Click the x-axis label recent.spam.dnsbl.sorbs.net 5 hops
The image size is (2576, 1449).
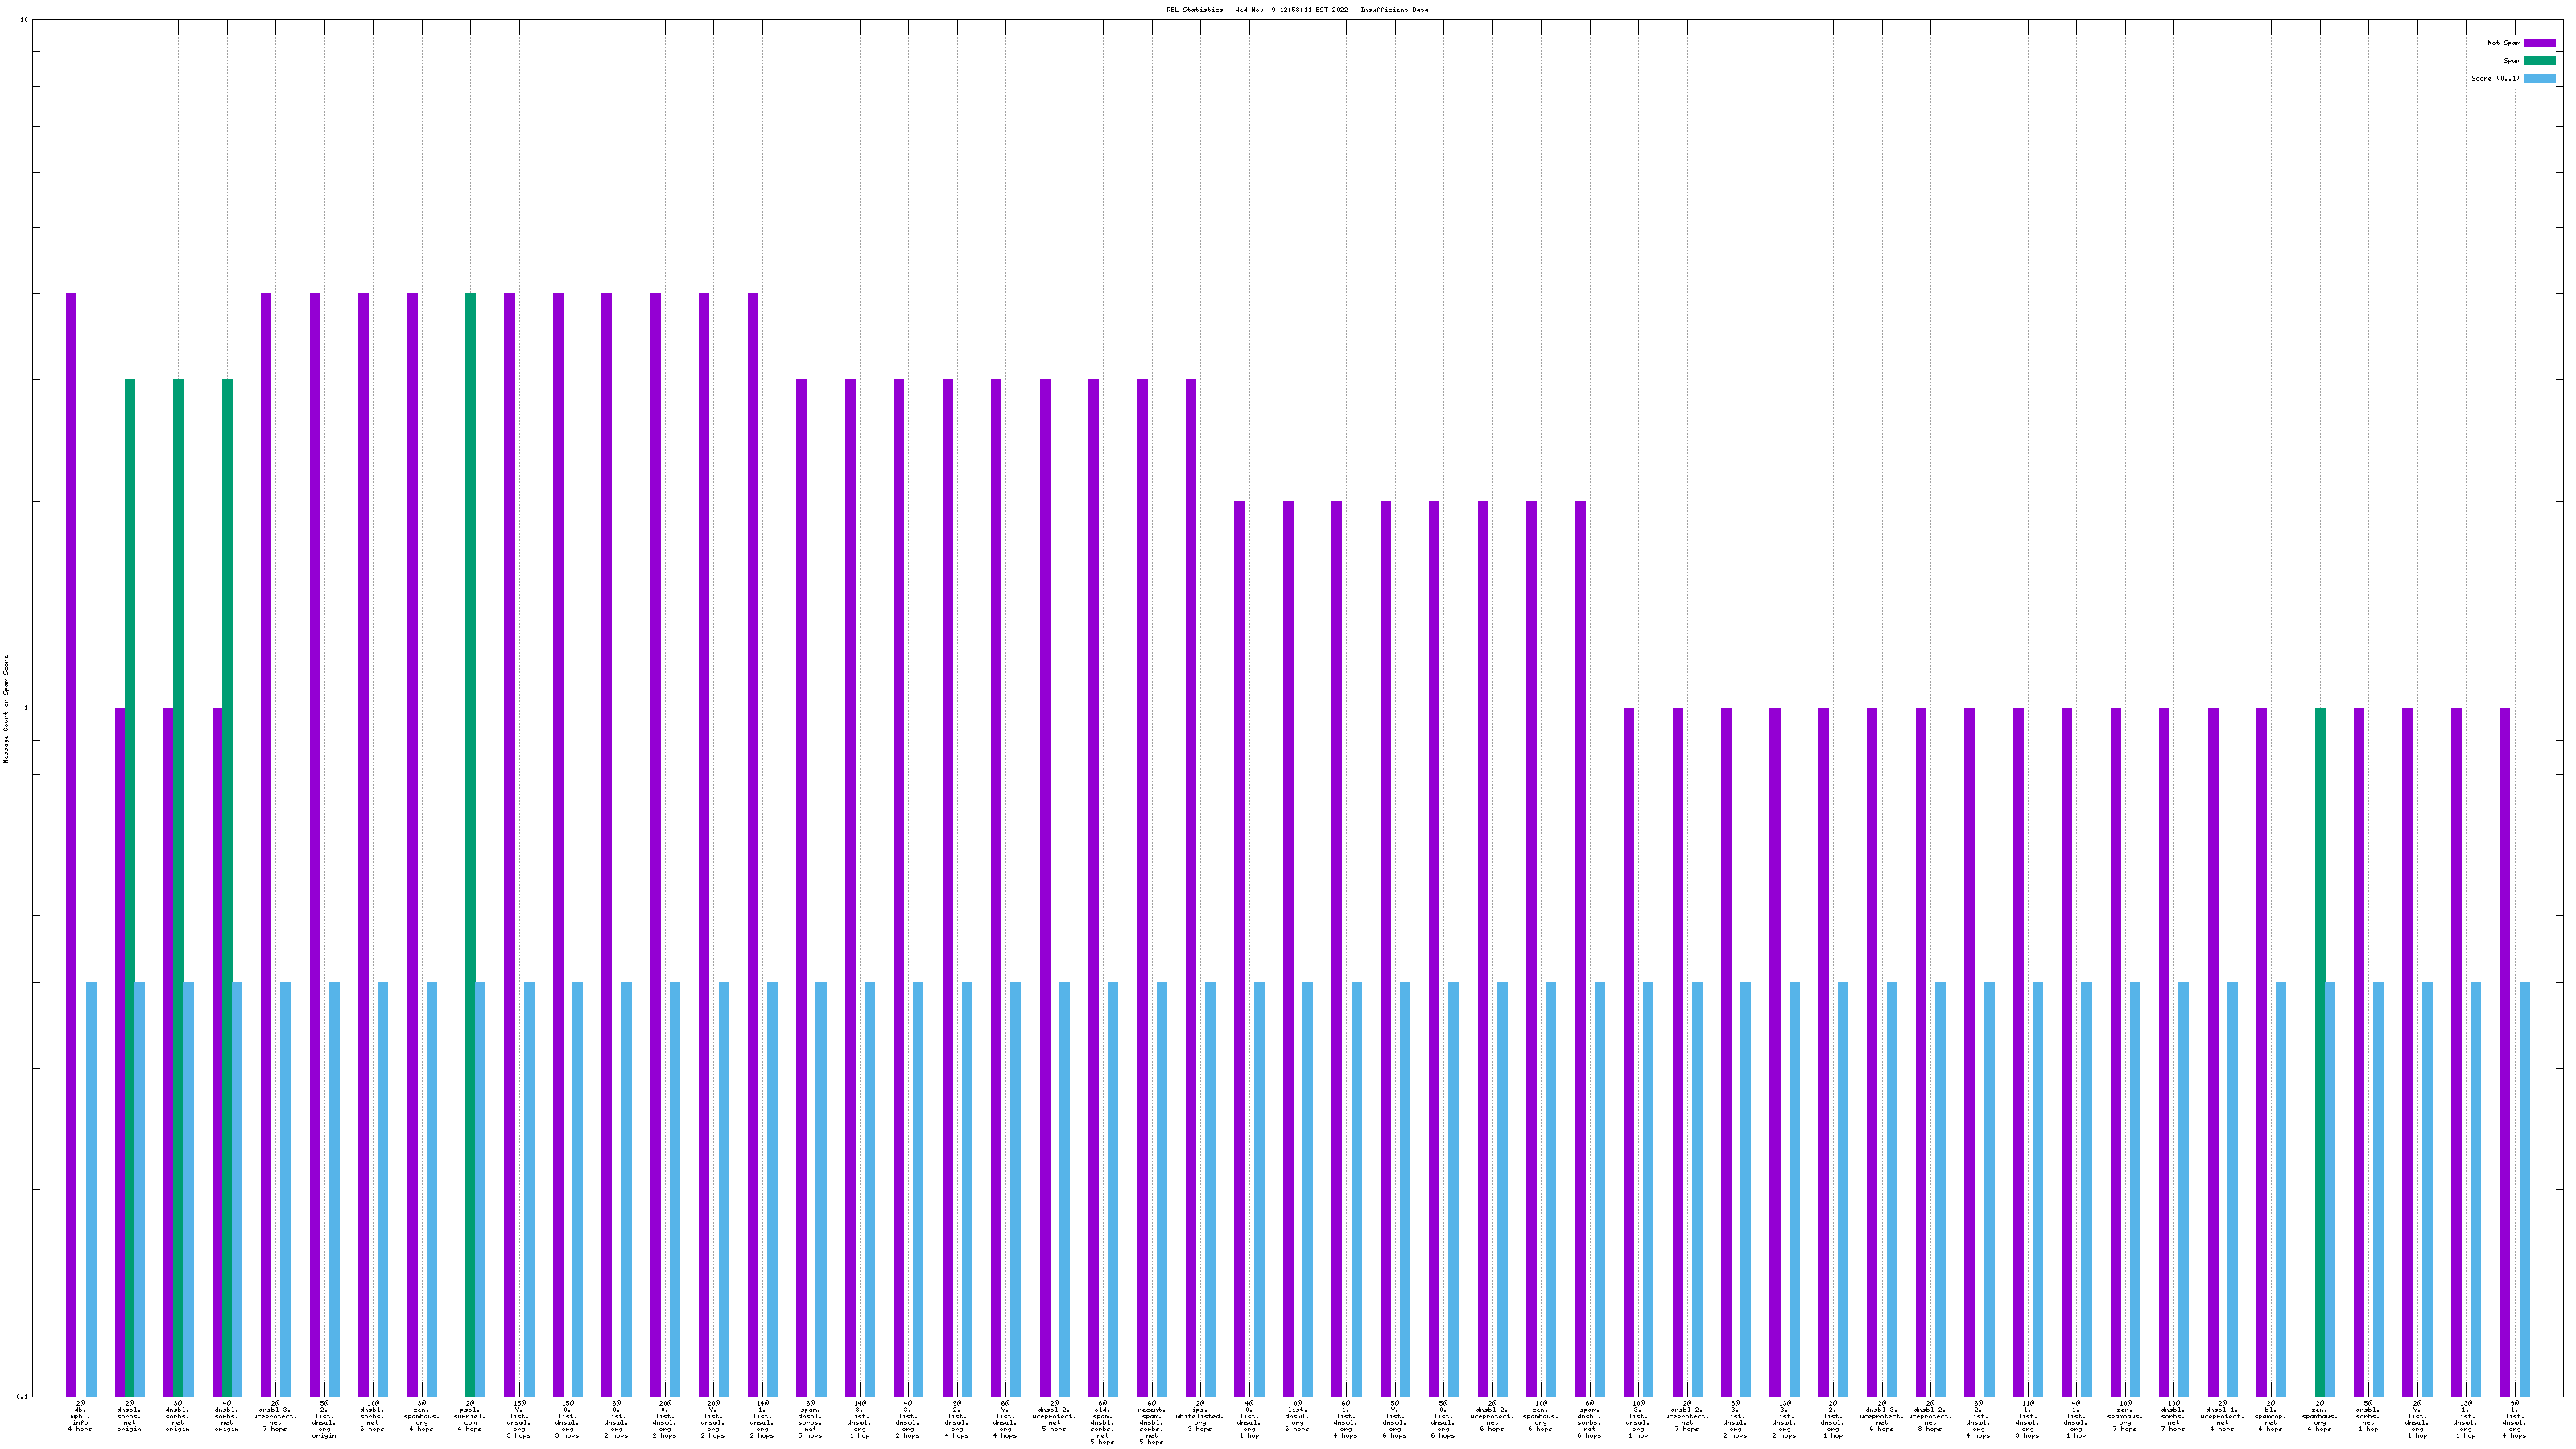[1151, 1422]
